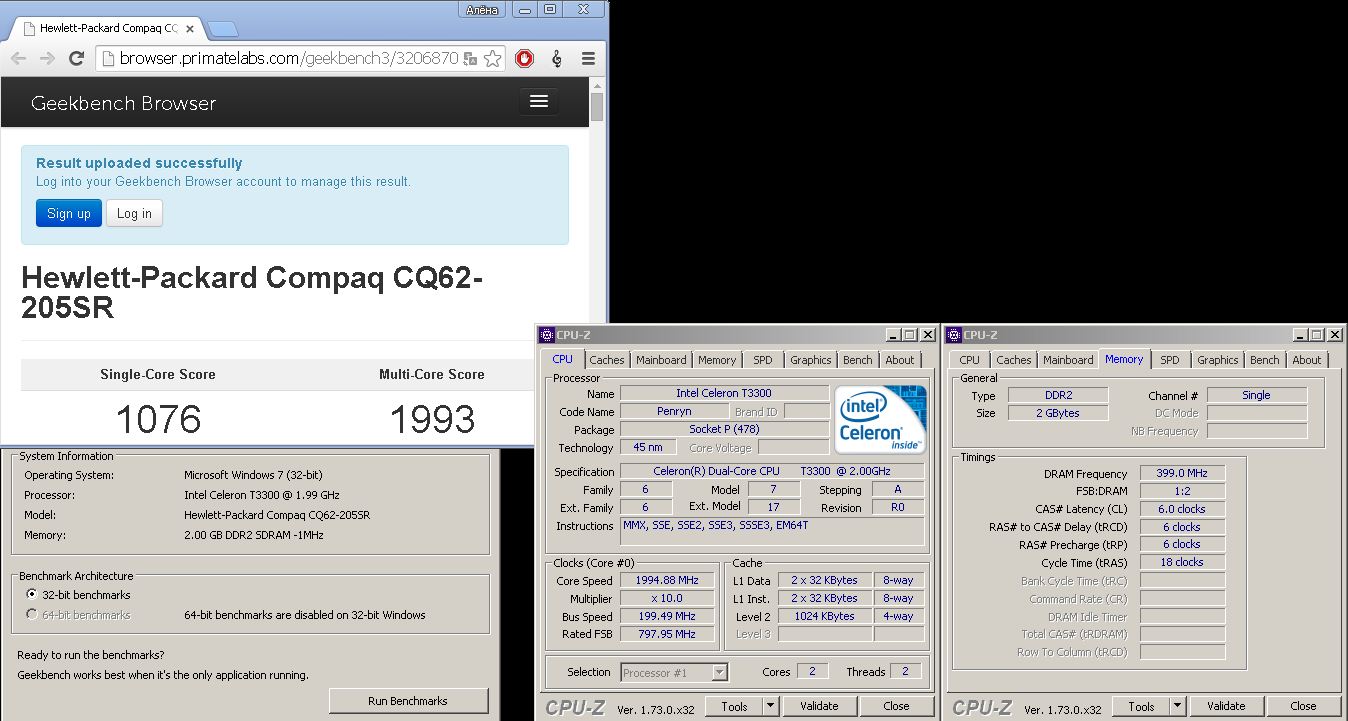Click Close button in Memory window

tap(1304, 706)
